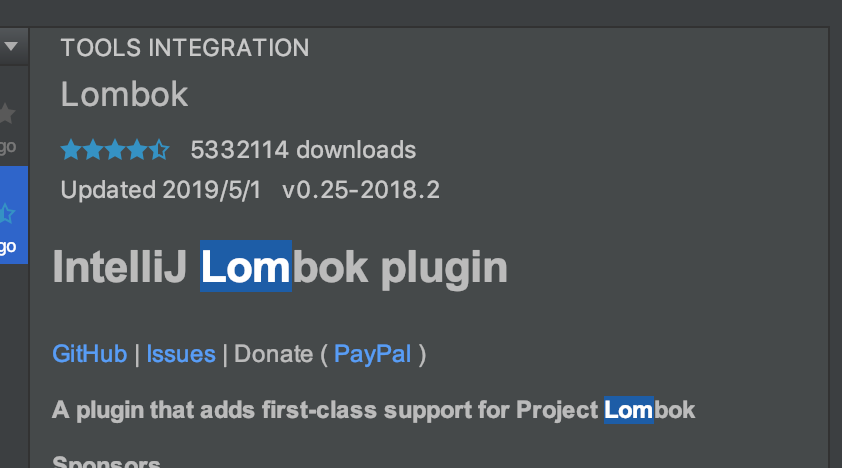Image resolution: width=842 pixels, height=468 pixels.
Task: Follow the PayPal donation link
Action: point(372,354)
